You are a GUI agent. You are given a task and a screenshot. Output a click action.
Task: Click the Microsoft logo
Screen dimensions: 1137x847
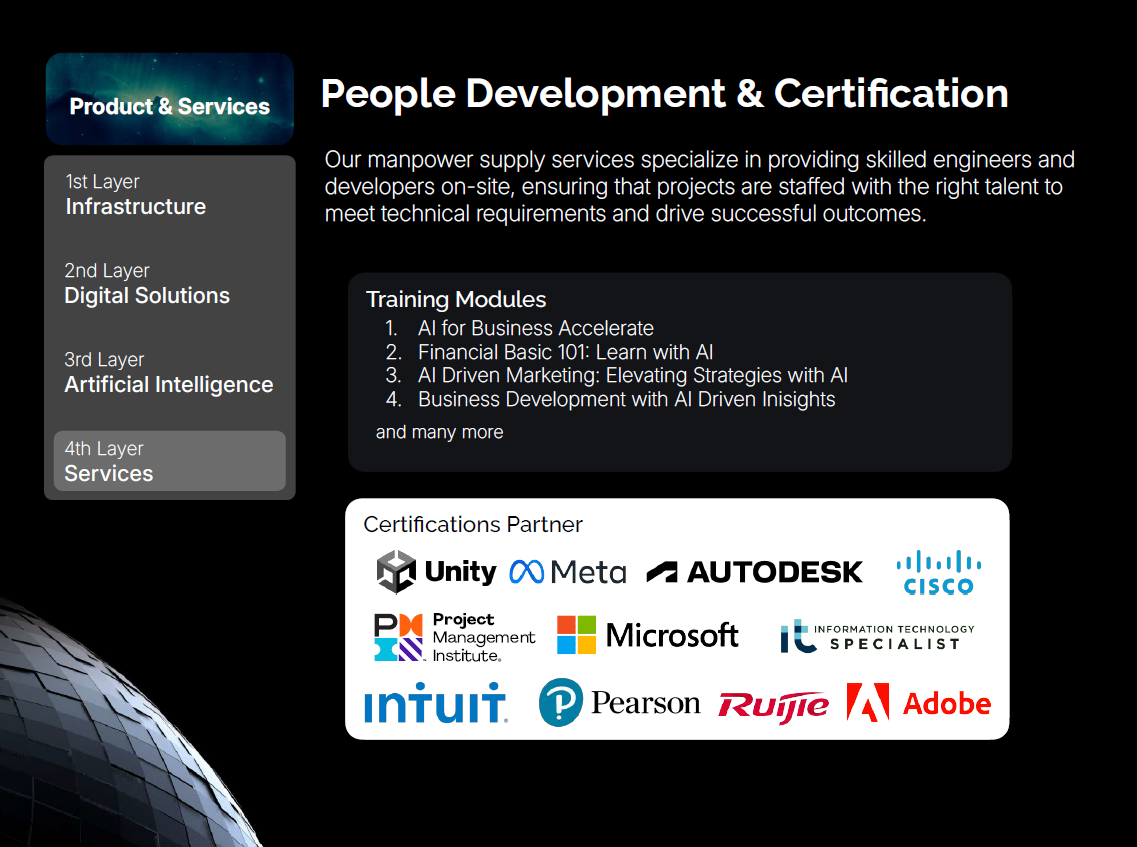point(647,635)
